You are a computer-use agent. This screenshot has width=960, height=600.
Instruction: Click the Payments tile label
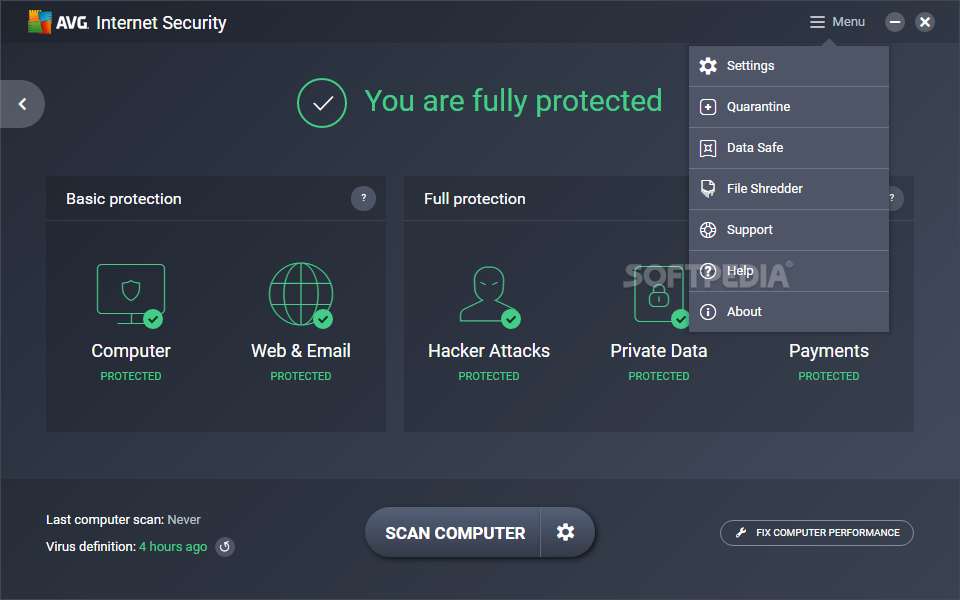[x=828, y=351]
